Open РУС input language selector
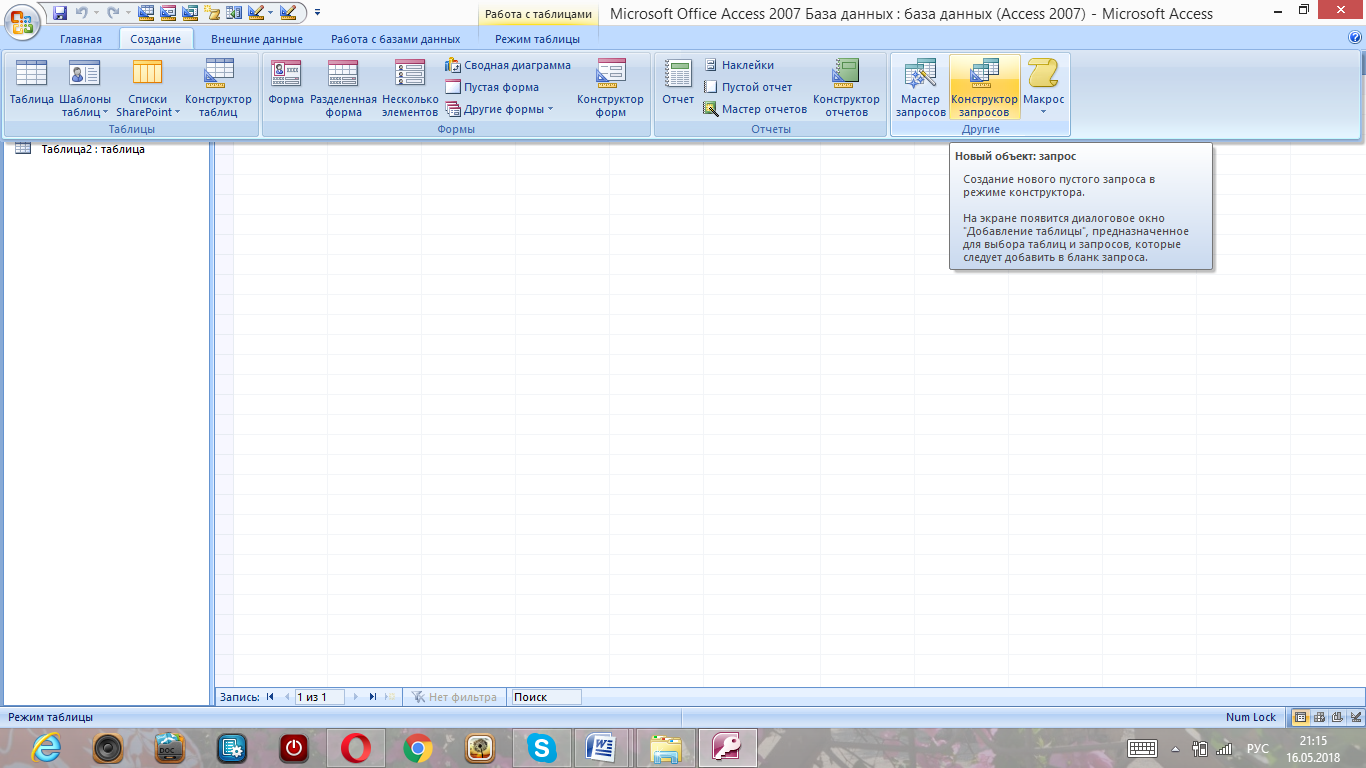1366x768 pixels. click(x=1257, y=748)
